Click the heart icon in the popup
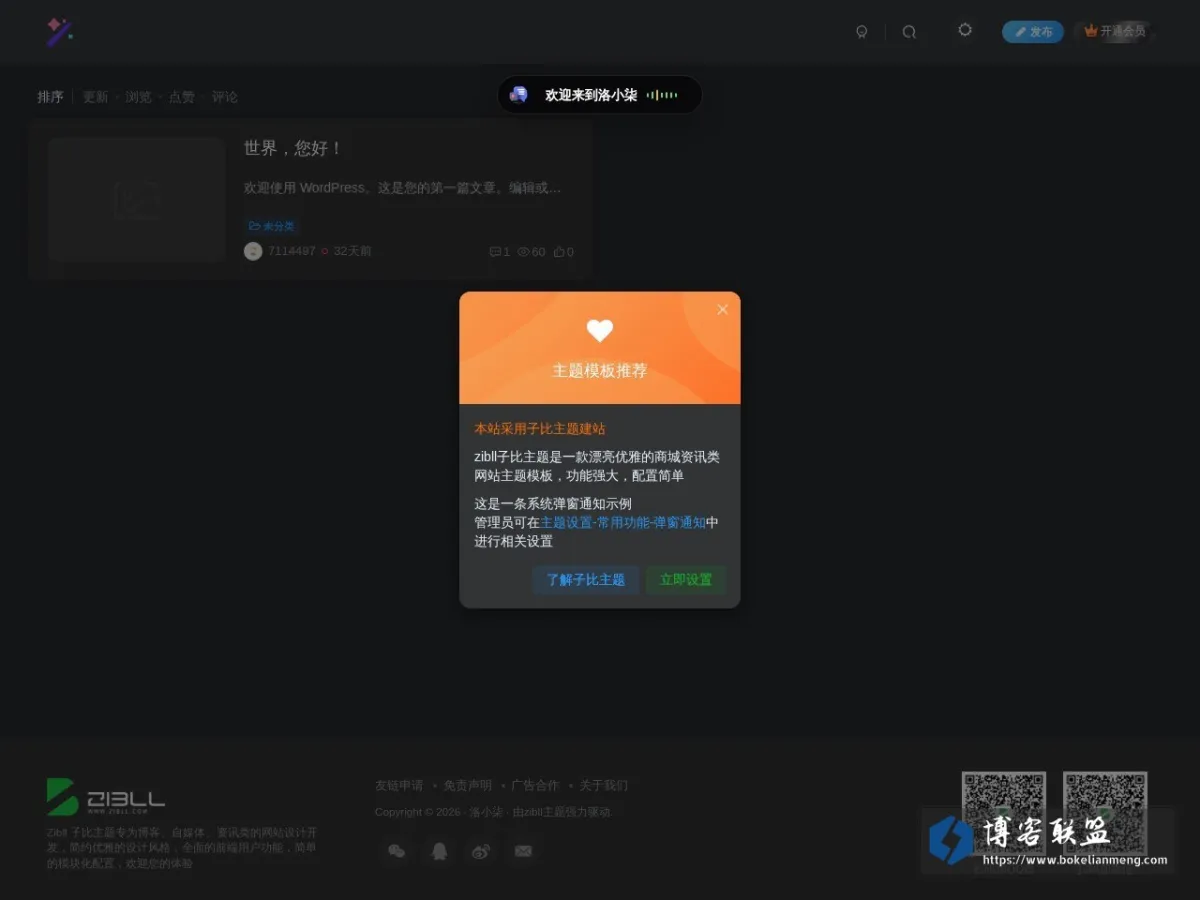Viewport: 1200px width, 900px height. pyautogui.click(x=600, y=331)
